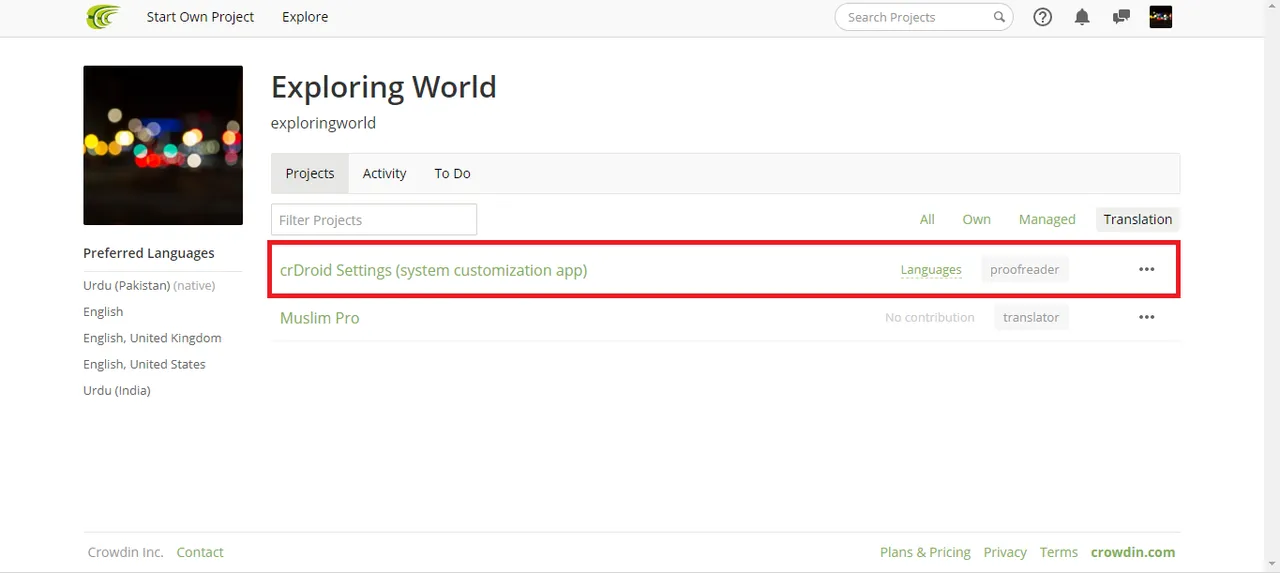
Task: Click the No contribution text for Muslim Pro
Action: [929, 317]
